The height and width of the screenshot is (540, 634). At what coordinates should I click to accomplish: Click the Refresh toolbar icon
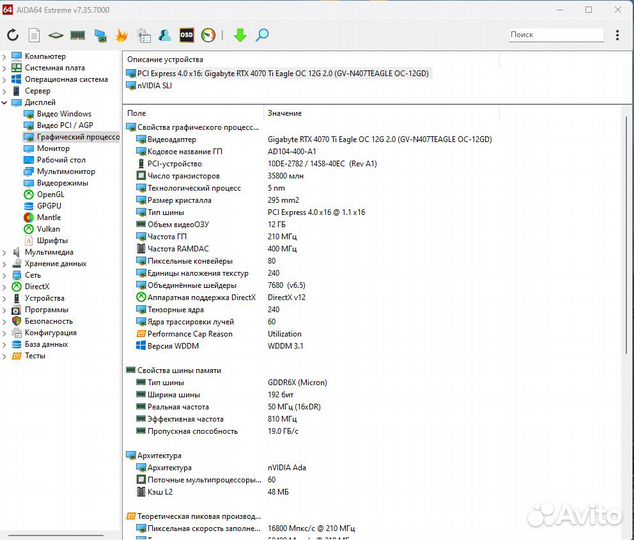[13, 35]
